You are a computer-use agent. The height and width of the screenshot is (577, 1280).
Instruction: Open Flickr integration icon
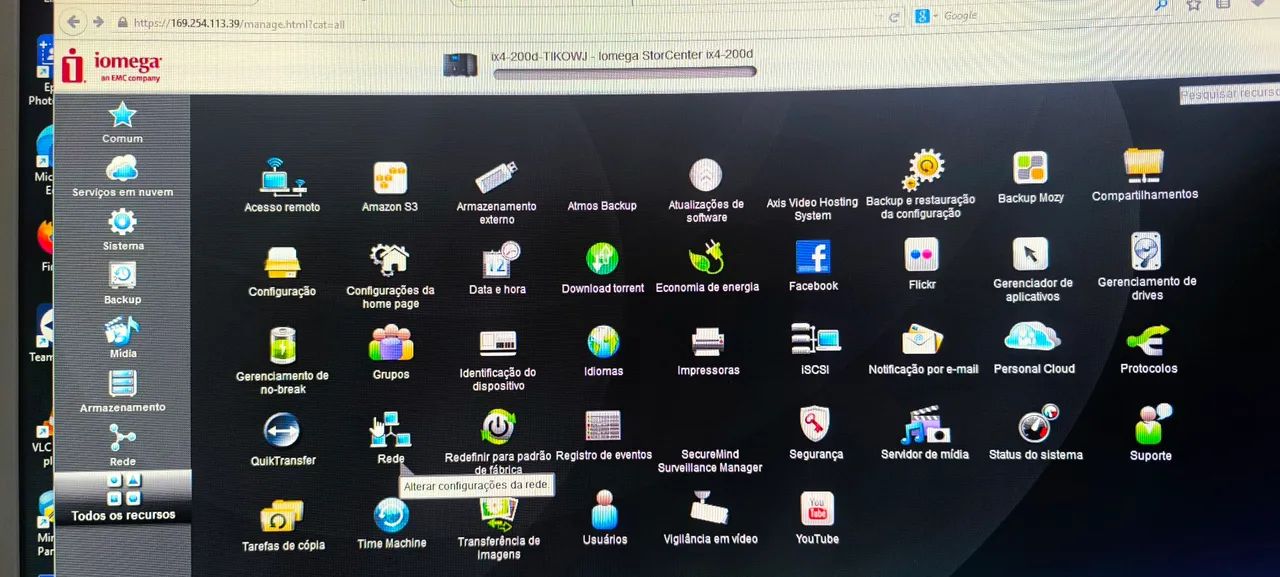coord(921,254)
